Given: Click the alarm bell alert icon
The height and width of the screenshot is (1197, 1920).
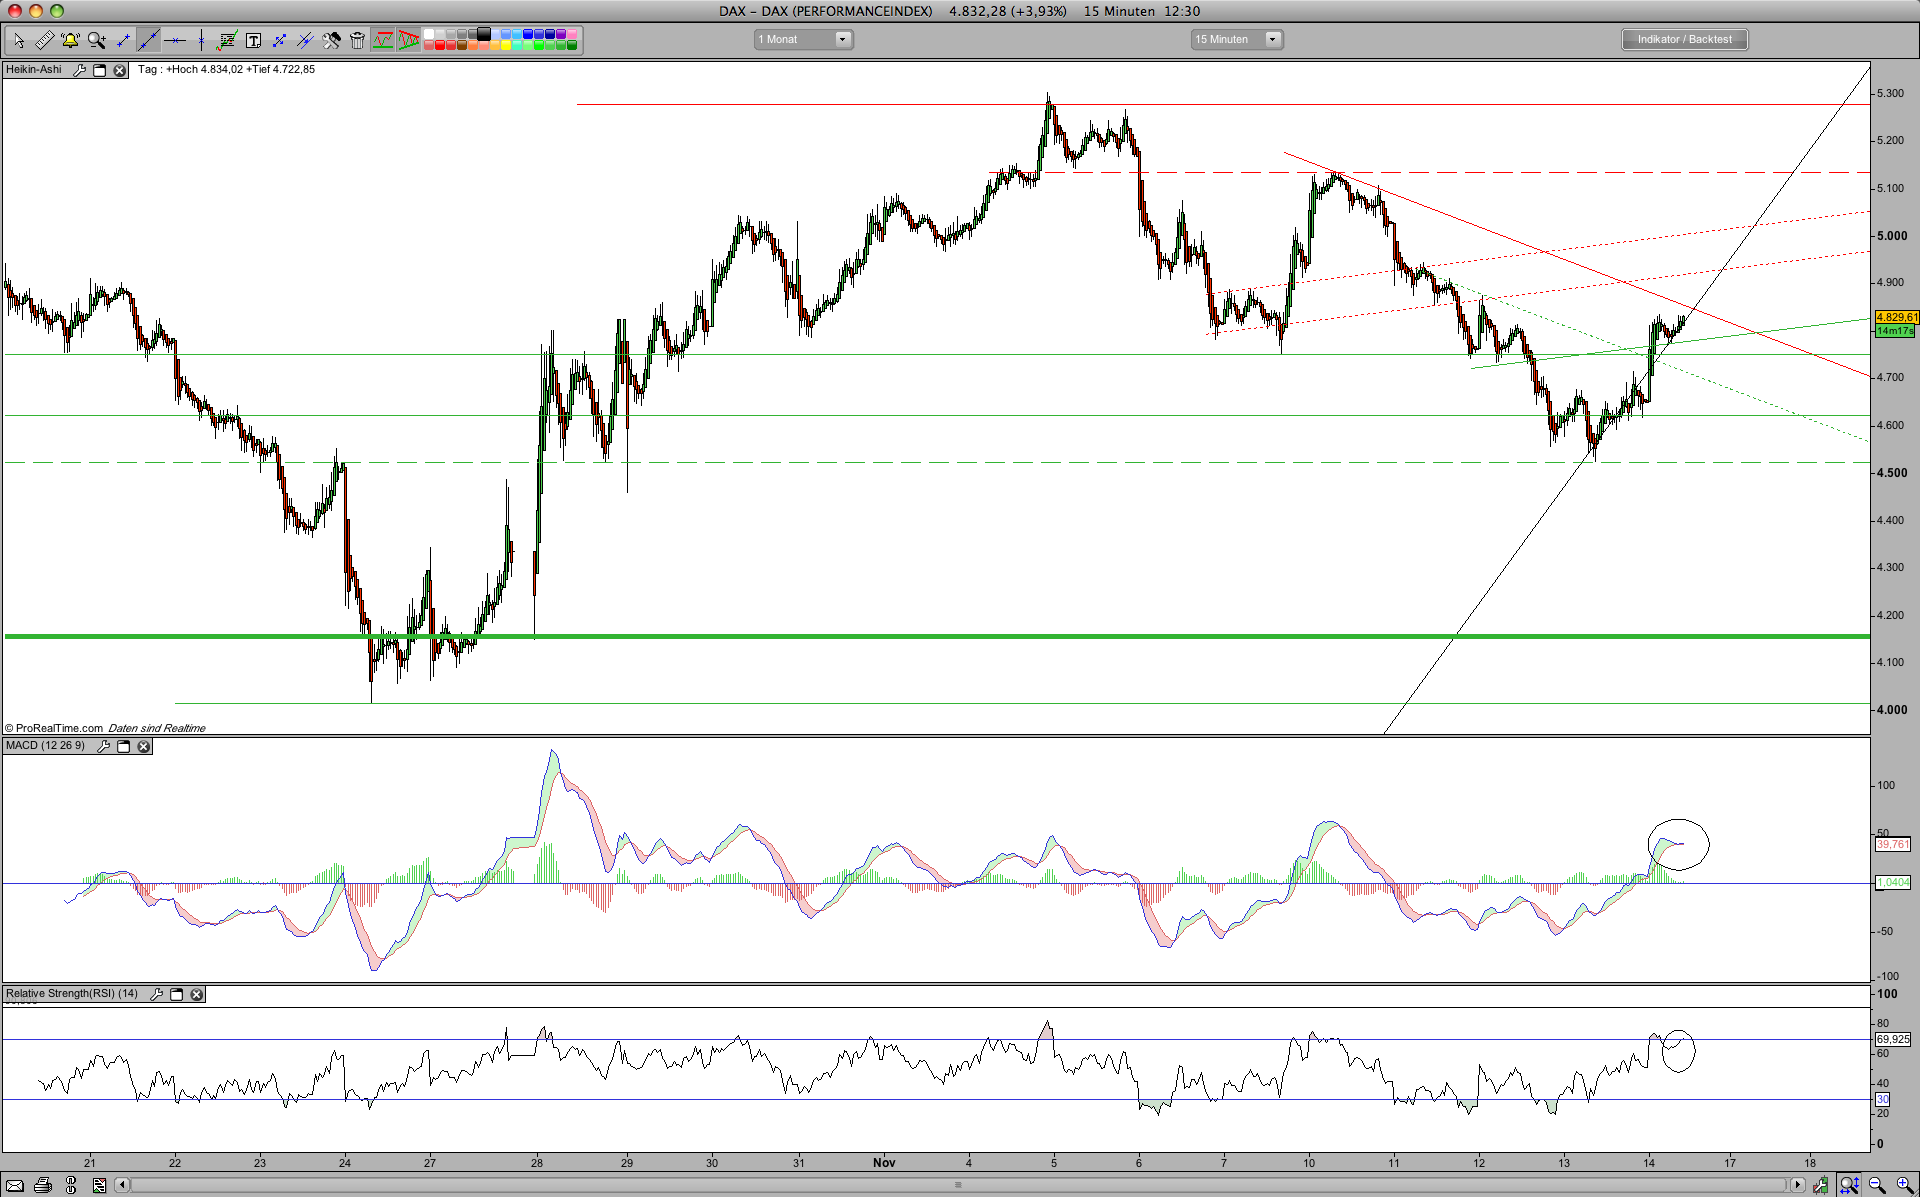Looking at the screenshot, I should coord(70,40).
